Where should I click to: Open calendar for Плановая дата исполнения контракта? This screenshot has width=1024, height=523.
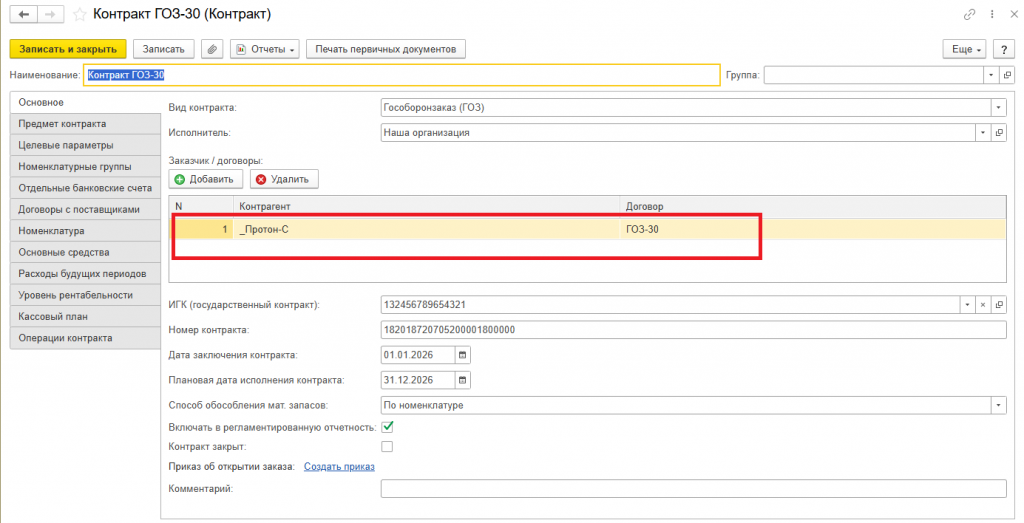(462, 380)
